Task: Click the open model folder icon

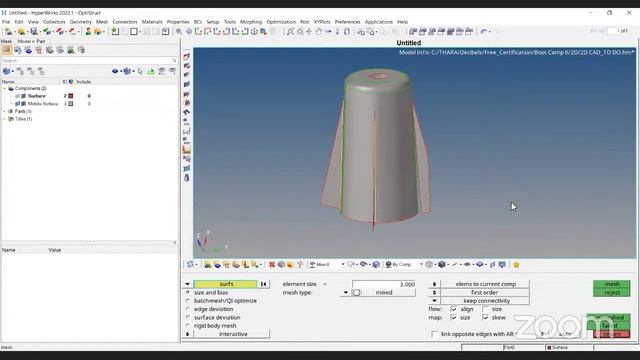Action: pyautogui.click(x=21, y=31)
